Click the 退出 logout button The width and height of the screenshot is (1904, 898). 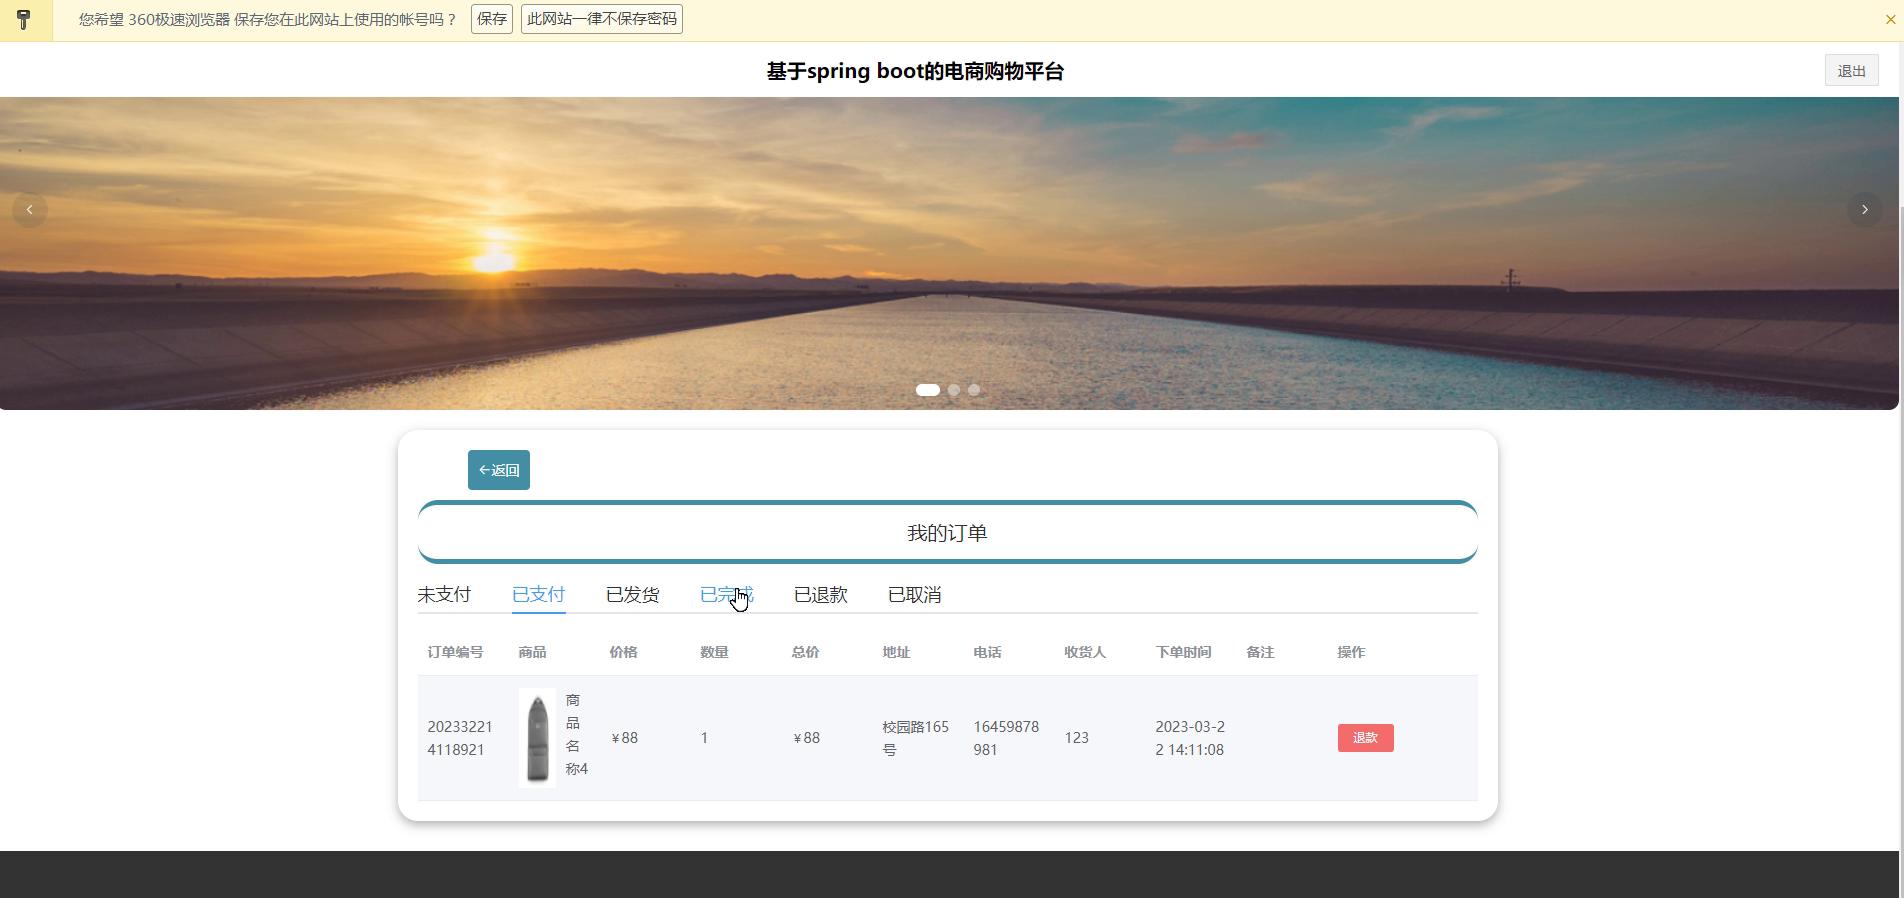tap(1851, 71)
